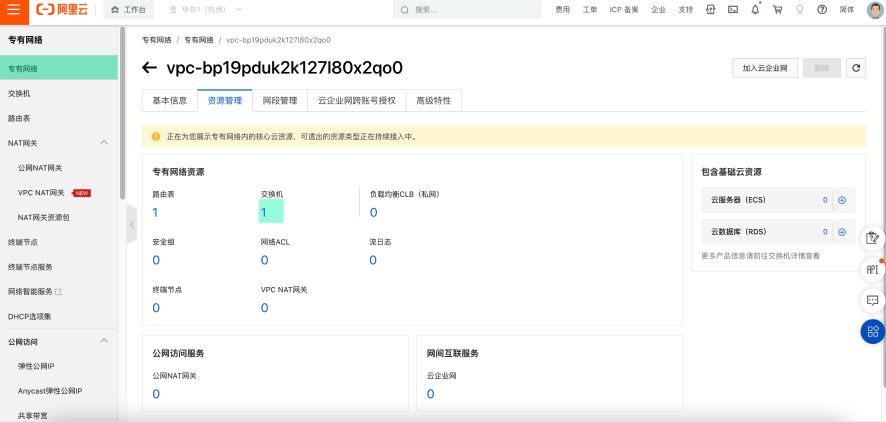Screen dimensions: 886x422
Task: Open the notifications bell
Action: click(x=755, y=9)
